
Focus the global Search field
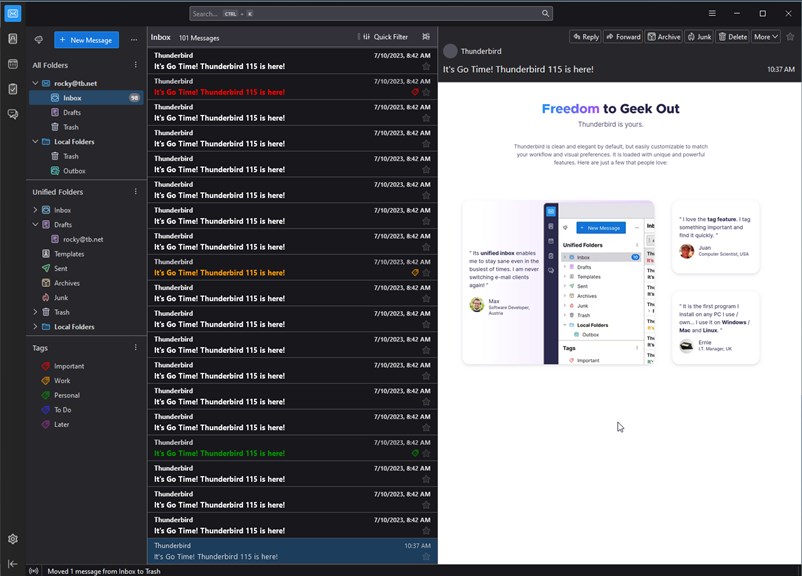371,14
